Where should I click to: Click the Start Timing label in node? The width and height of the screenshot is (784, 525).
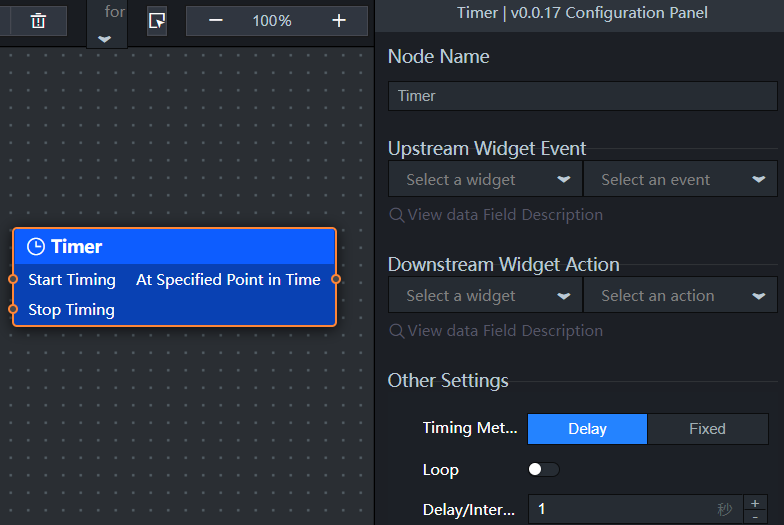tap(72, 280)
